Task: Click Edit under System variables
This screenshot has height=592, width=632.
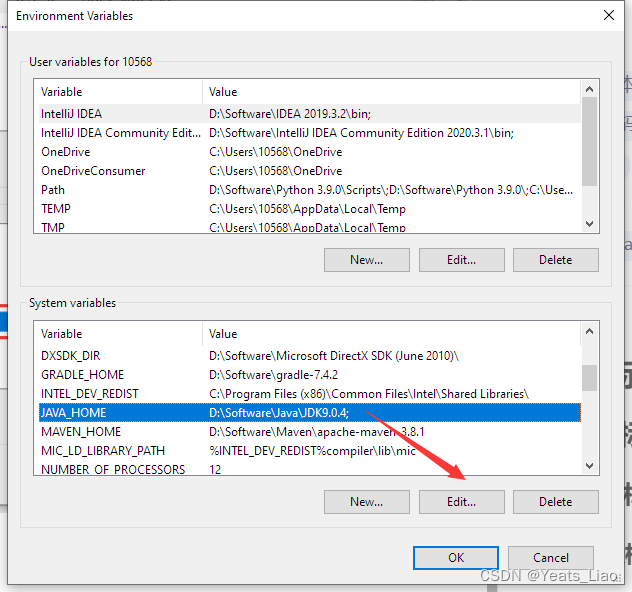Action: pyautogui.click(x=462, y=502)
